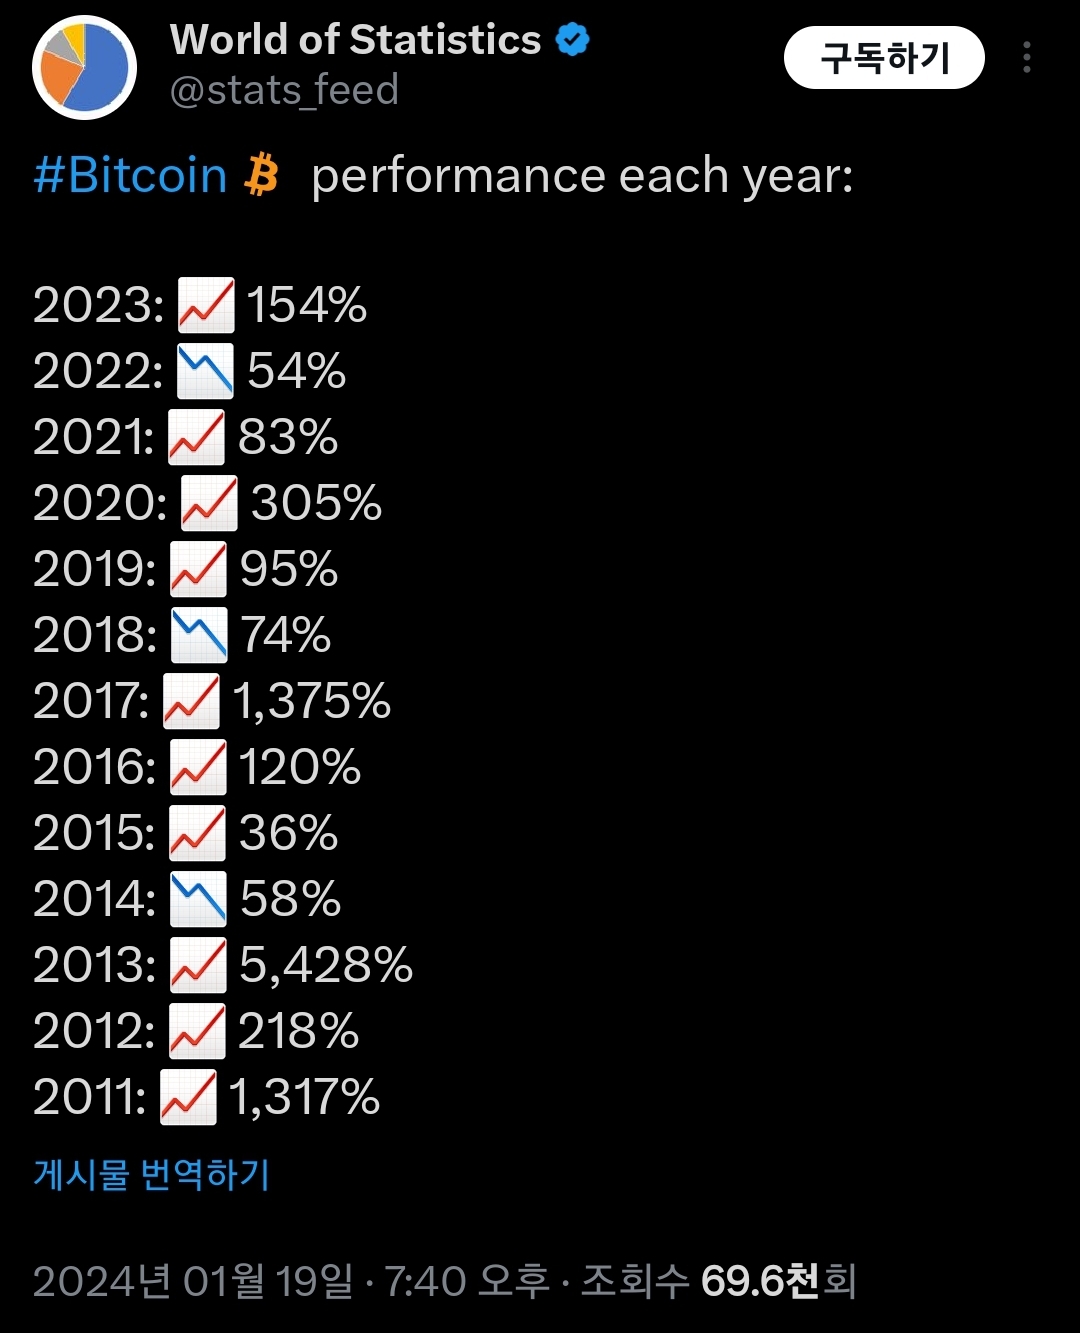Screen dimensions: 1080x1333
Task: Click the @stats_feed handle
Action: 284,91
